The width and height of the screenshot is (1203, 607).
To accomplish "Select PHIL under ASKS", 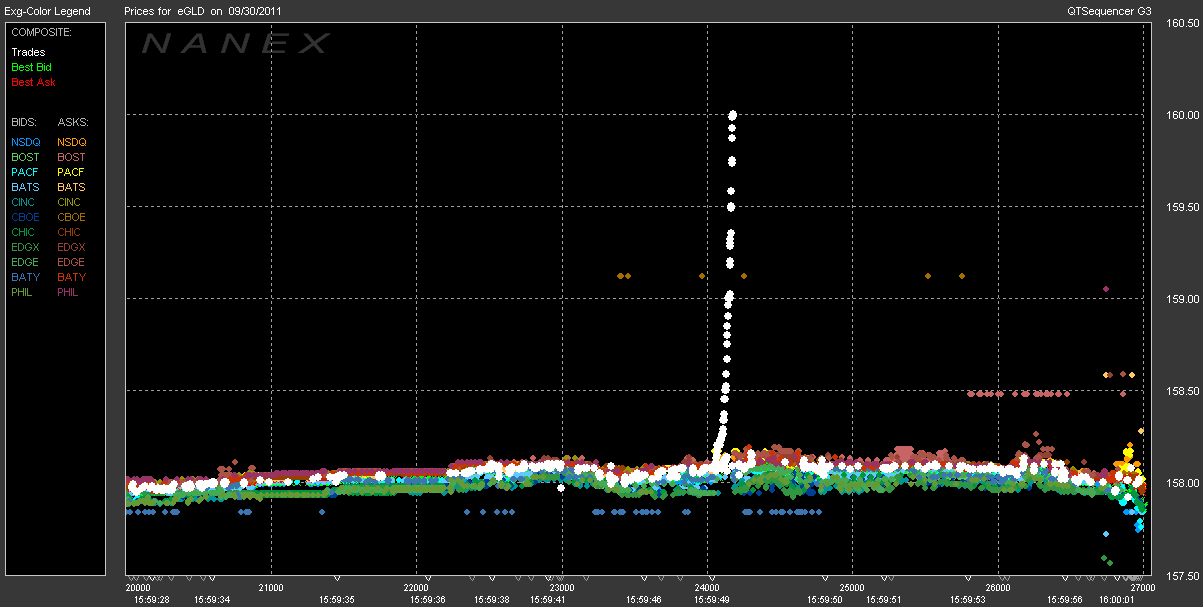I will coord(70,292).
